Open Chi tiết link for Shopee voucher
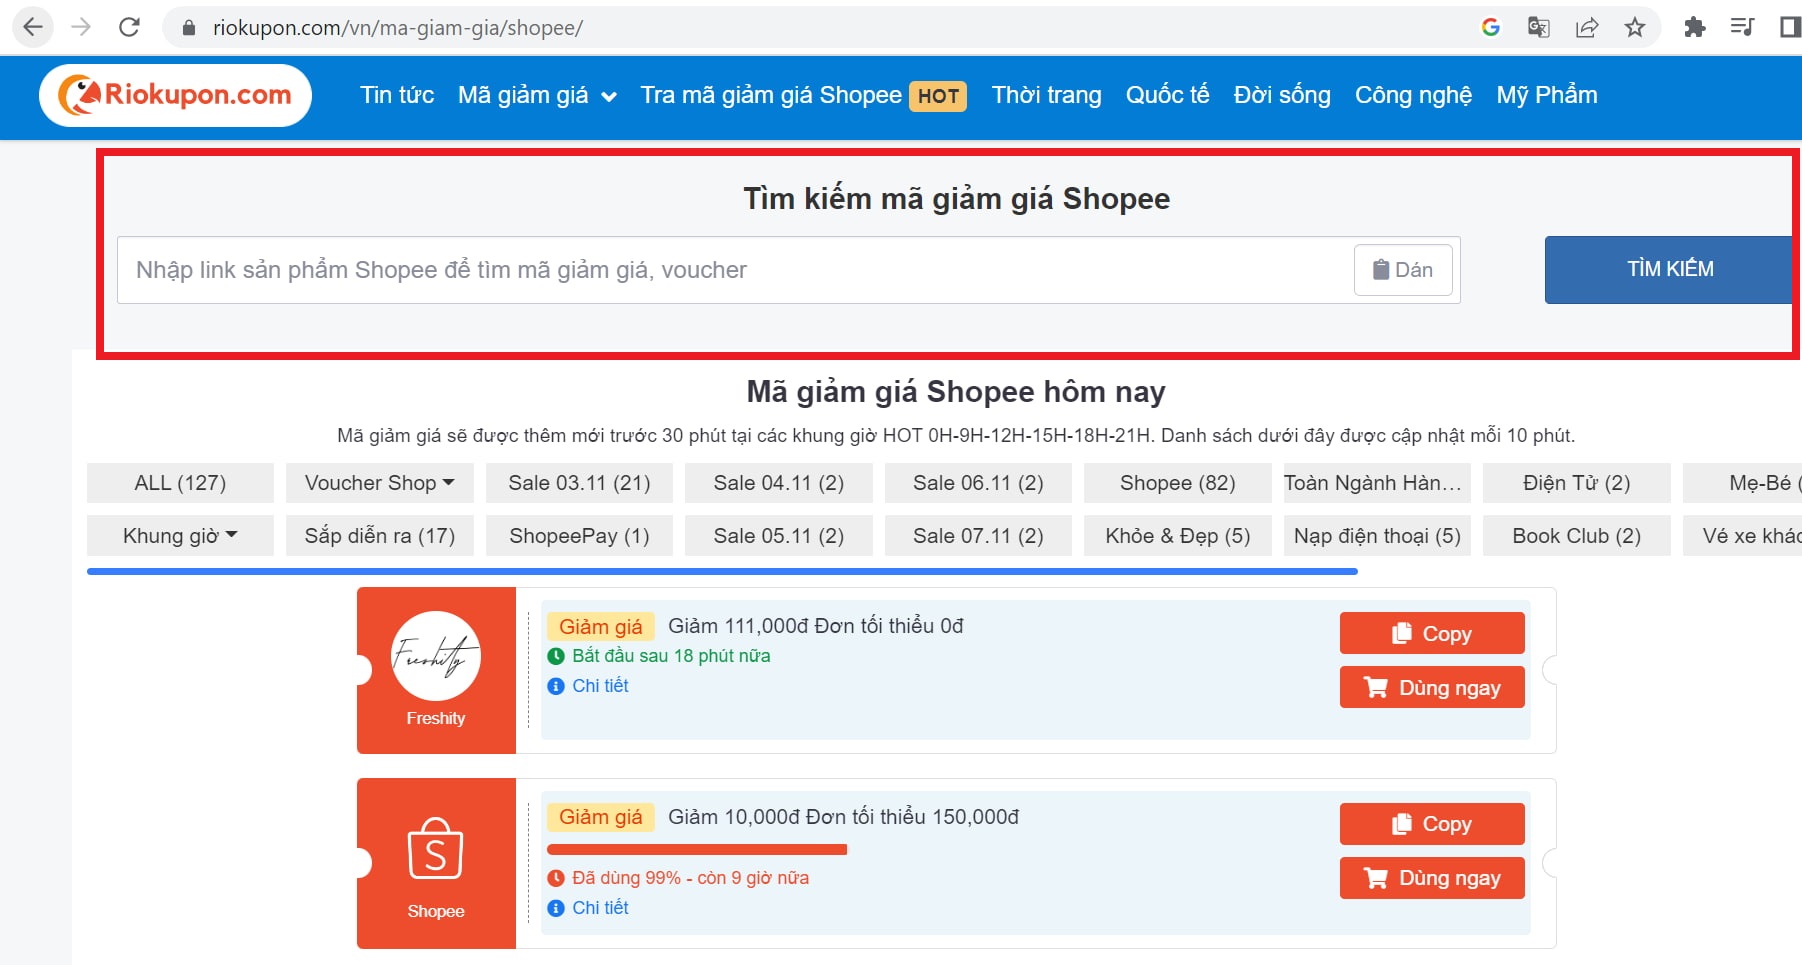 pyautogui.click(x=600, y=908)
